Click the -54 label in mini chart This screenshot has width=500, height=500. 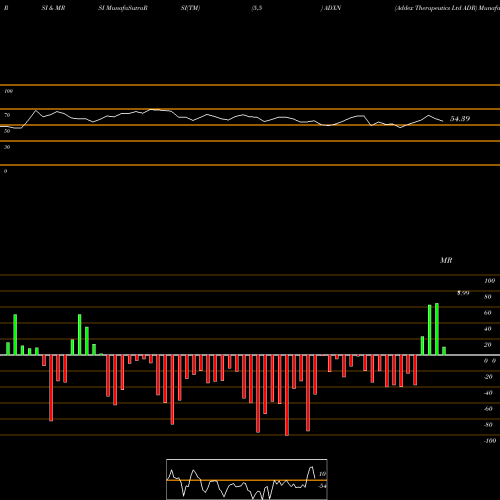coord(322,486)
